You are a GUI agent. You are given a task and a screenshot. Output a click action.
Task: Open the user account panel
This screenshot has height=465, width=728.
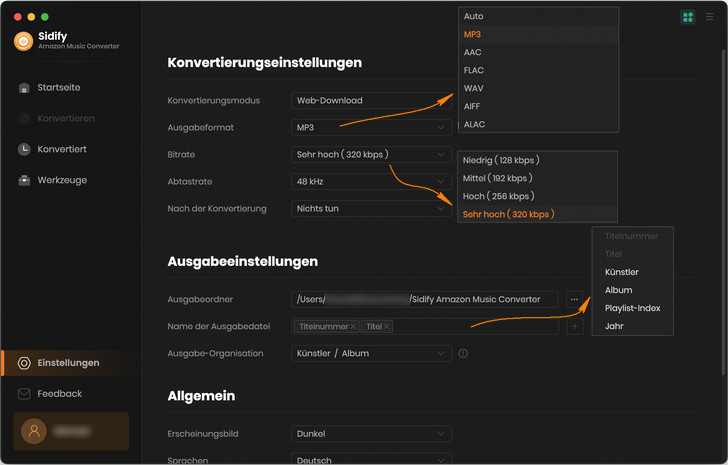71,431
